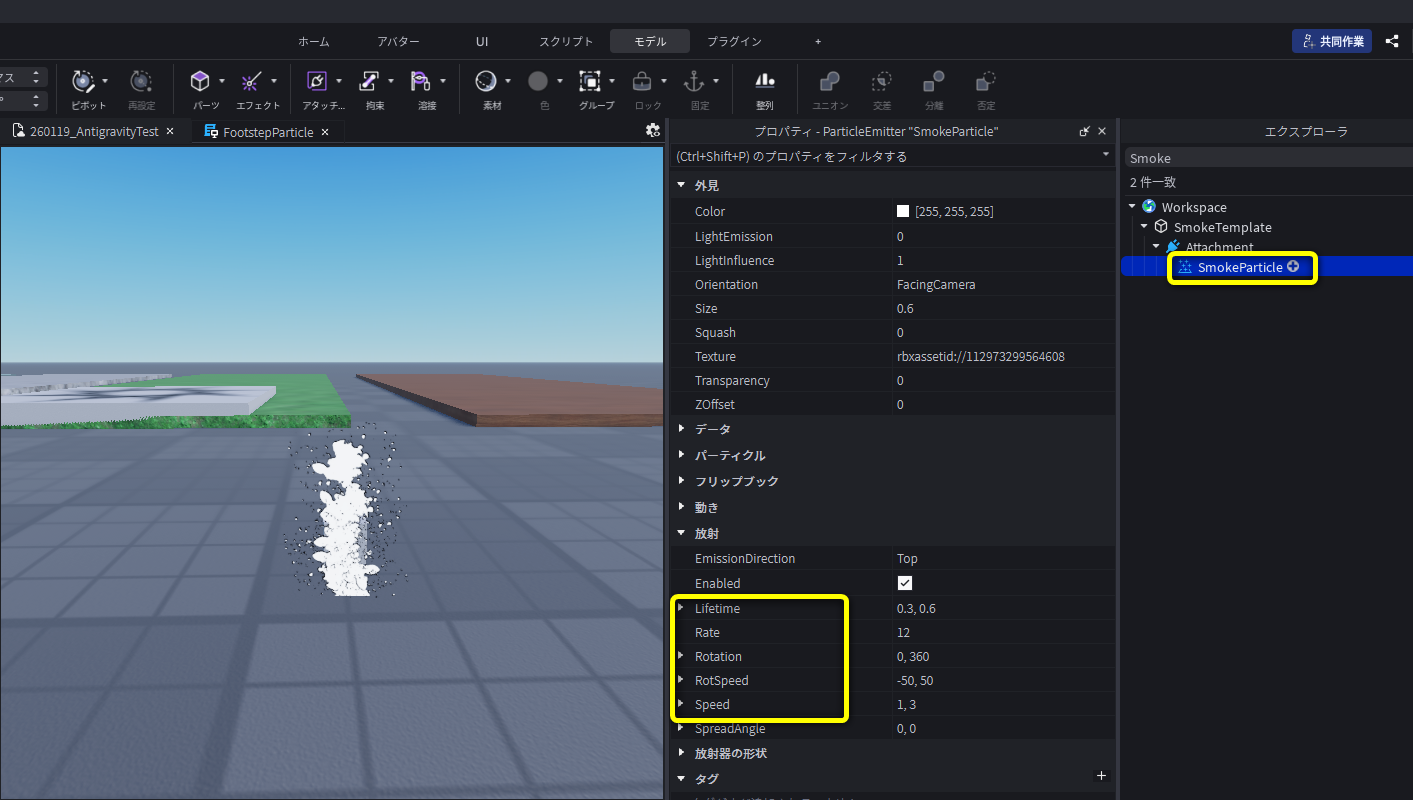The image size is (1413, 800).
Task: Click the ユニオン (Union) icon
Action: (830, 81)
